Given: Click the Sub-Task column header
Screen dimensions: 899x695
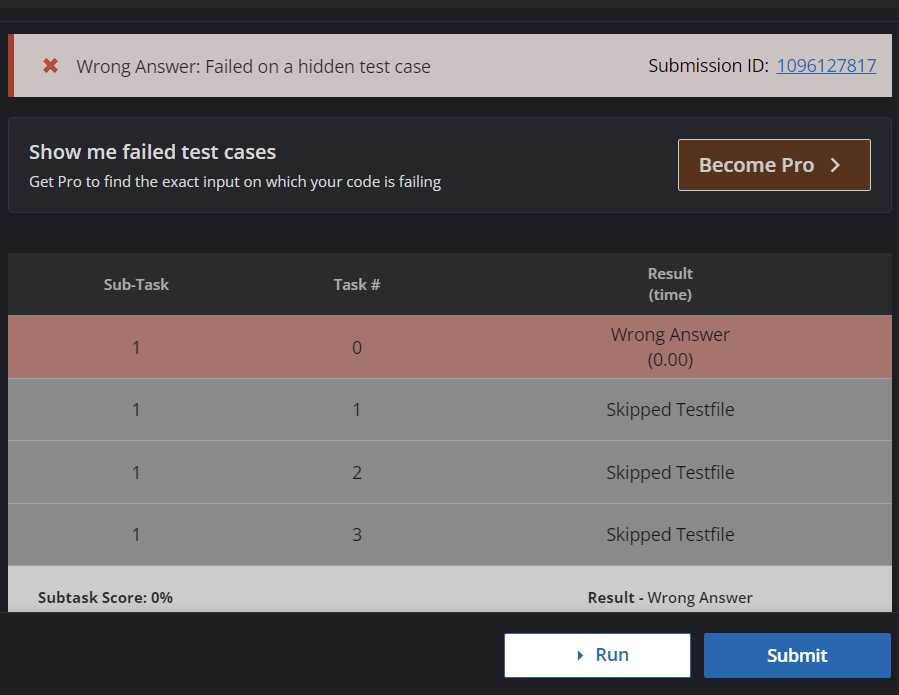Looking at the screenshot, I should 136,284.
